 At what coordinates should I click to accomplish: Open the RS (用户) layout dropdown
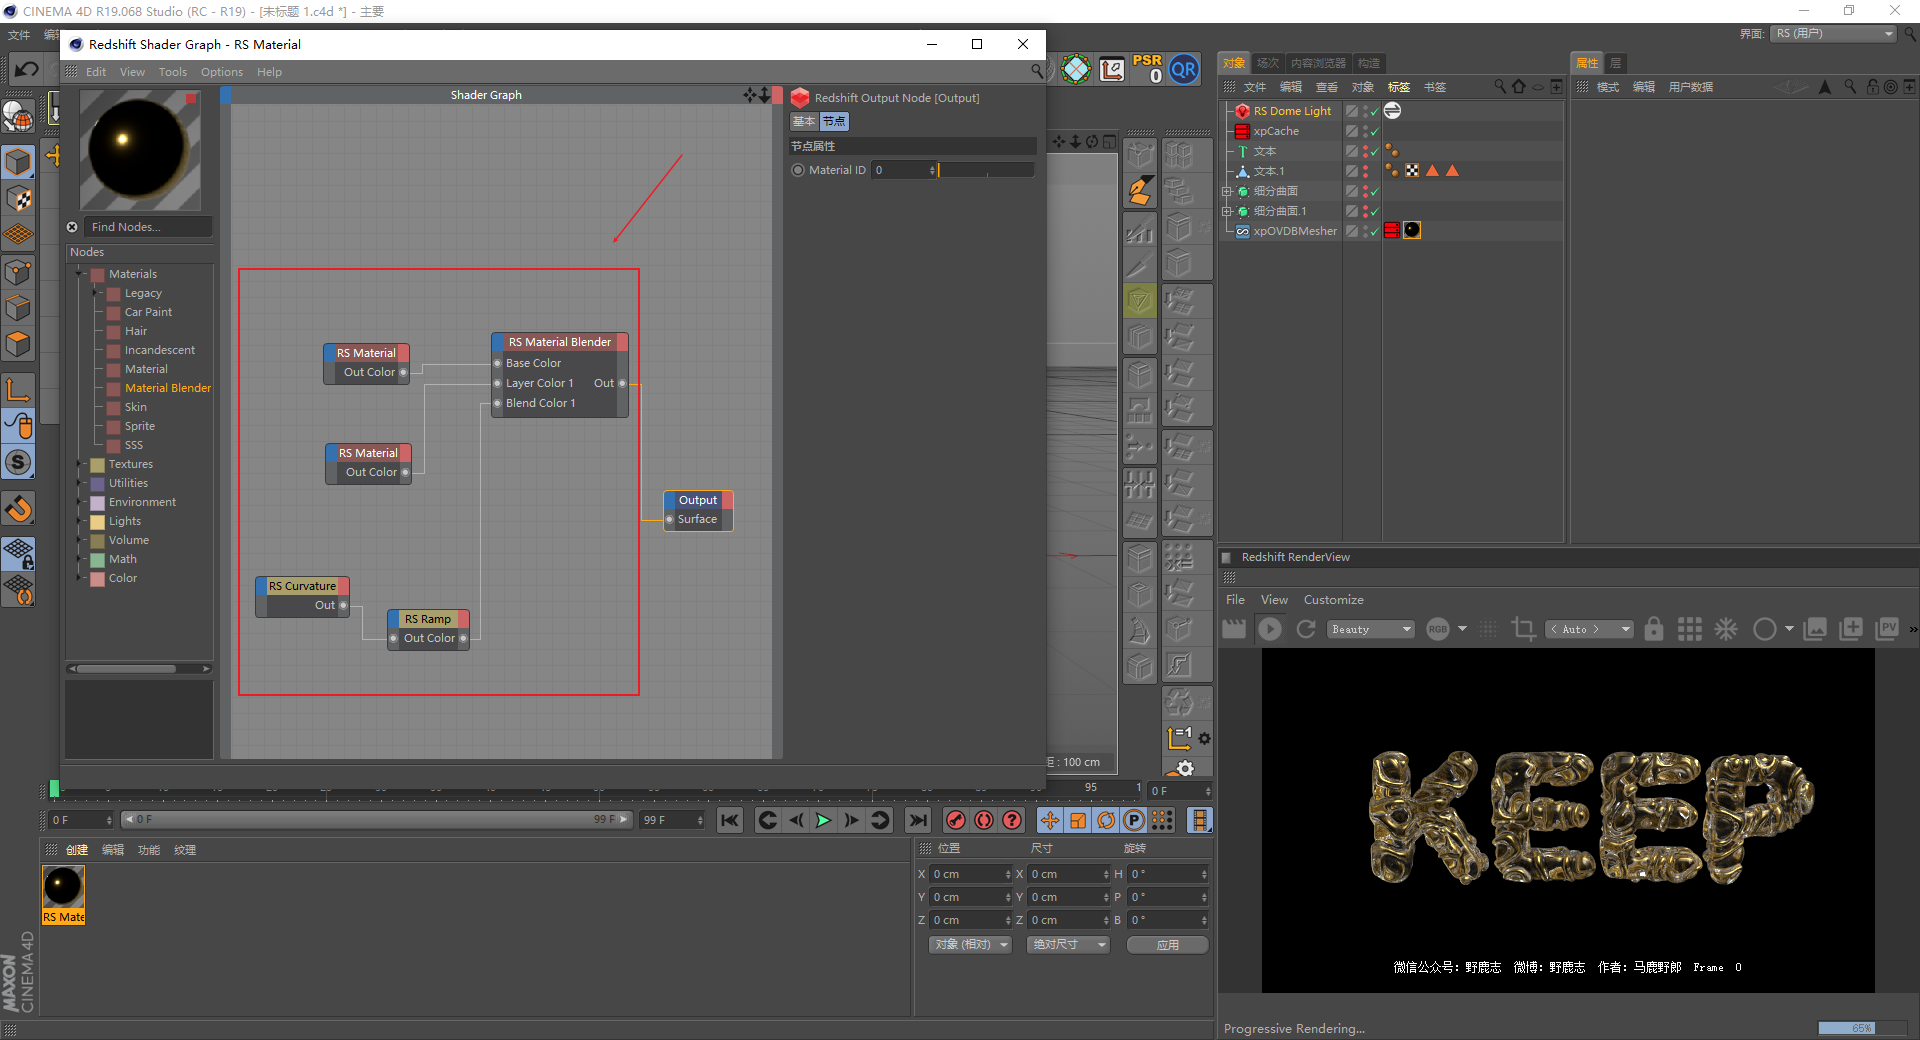(1833, 34)
